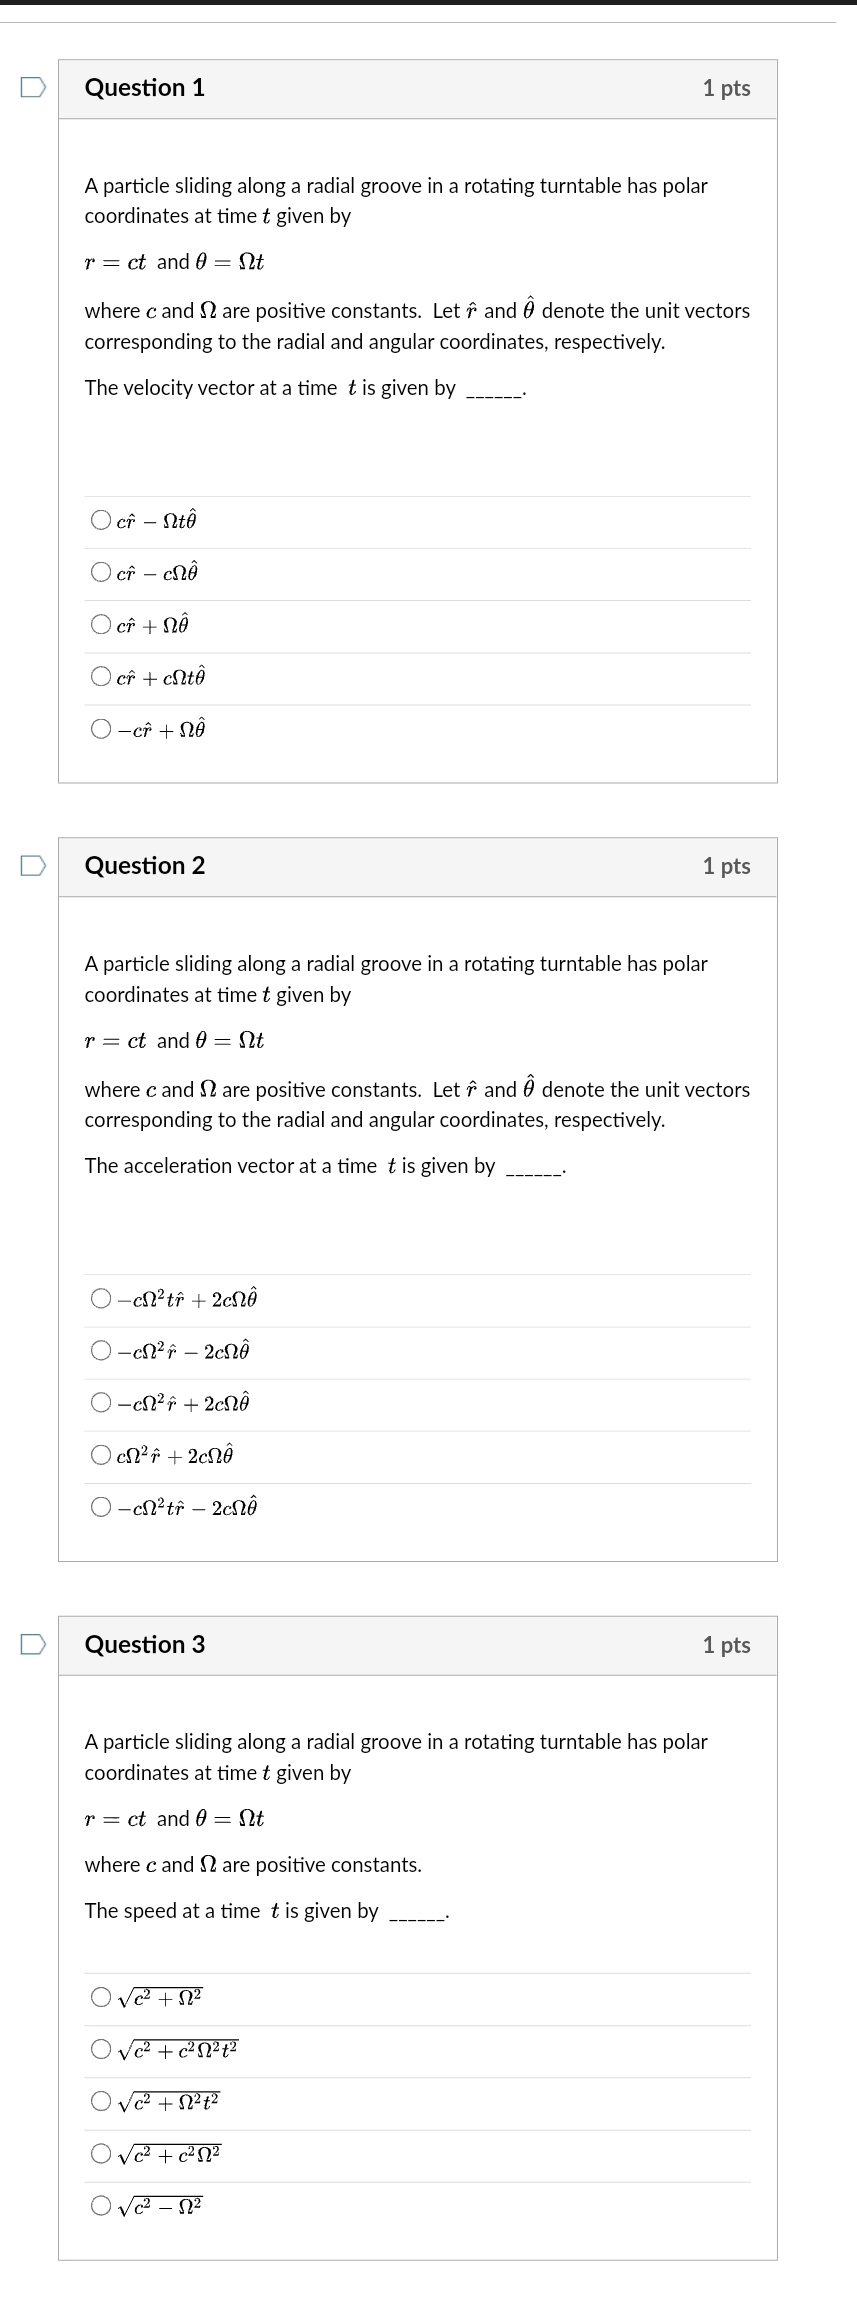Pick speed option √(c² + c²Ω²)
Screen dimensions: 857x2303
tap(101, 2153)
